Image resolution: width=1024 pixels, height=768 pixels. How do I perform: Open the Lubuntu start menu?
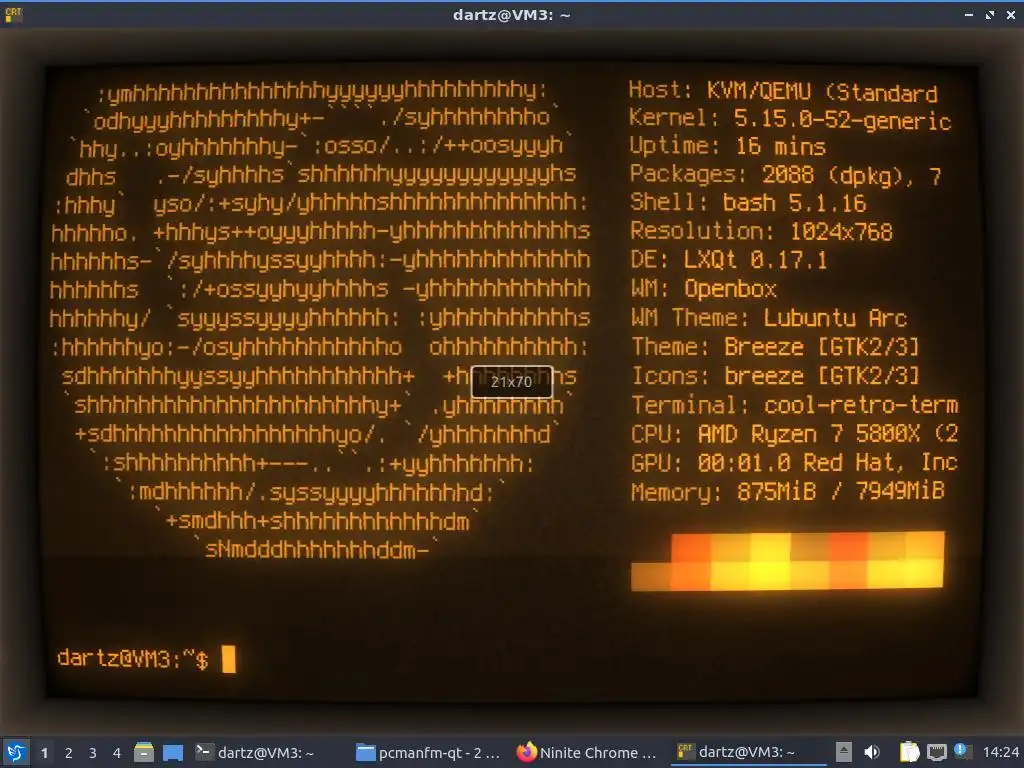click(x=16, y=752)
